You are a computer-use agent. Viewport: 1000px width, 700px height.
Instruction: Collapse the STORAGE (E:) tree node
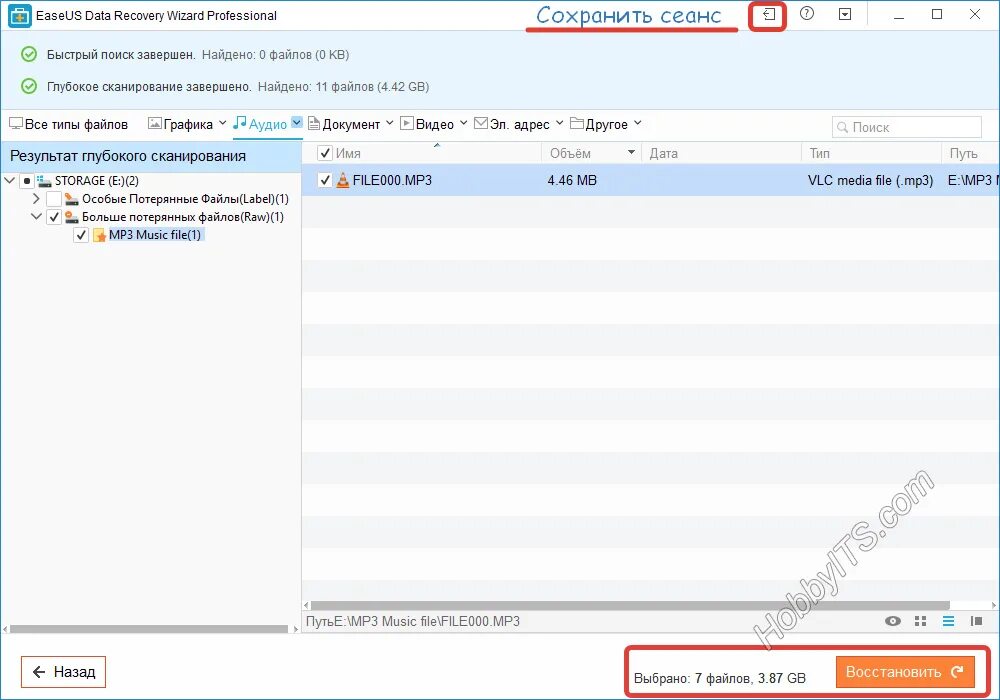point(10,181)
